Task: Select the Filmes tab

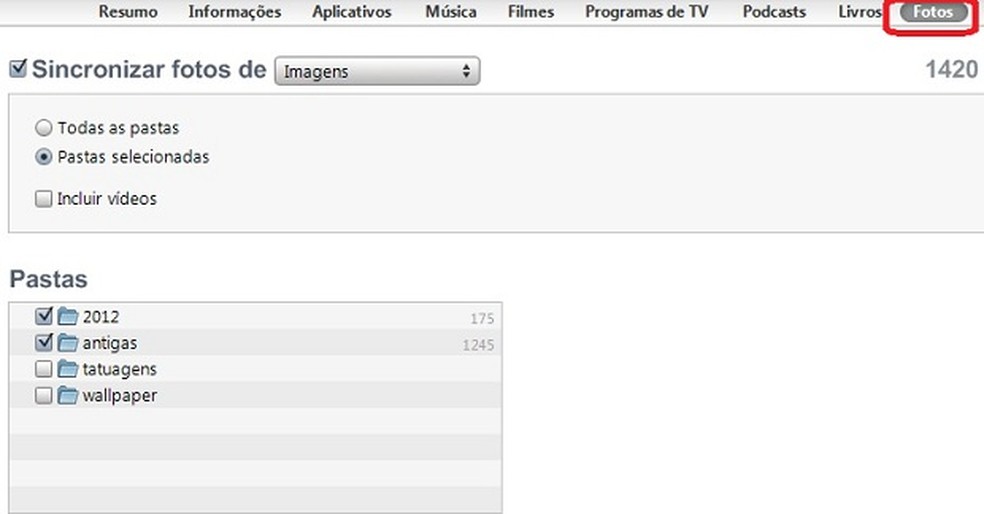Action: pyautogui.click(x=531, y=11)
